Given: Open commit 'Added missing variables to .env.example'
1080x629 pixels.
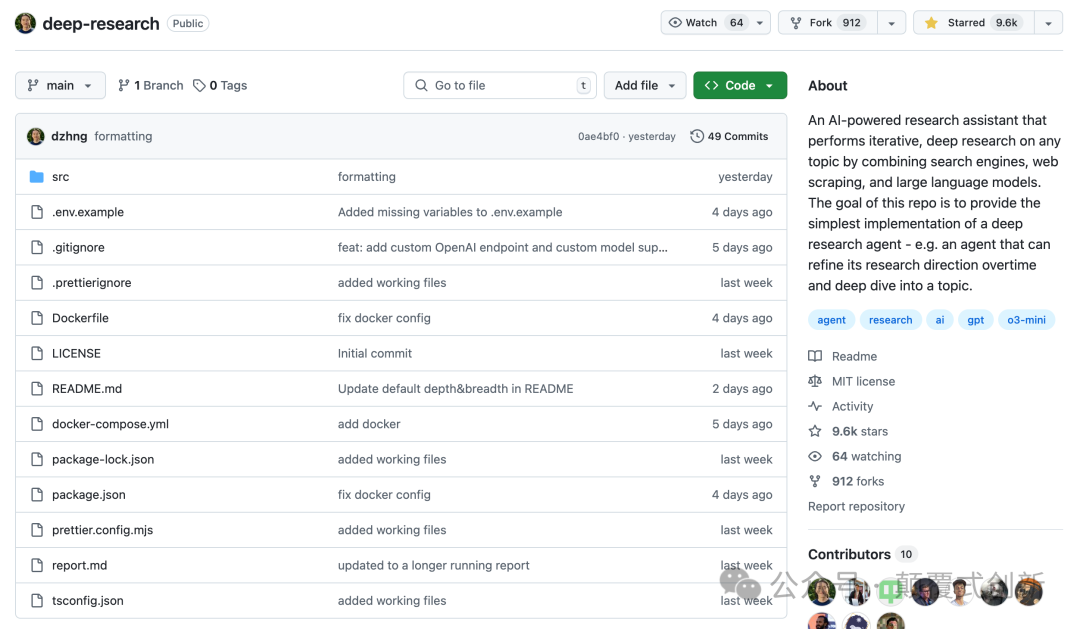Looking at the screenshot, I should tap(450, 212).
